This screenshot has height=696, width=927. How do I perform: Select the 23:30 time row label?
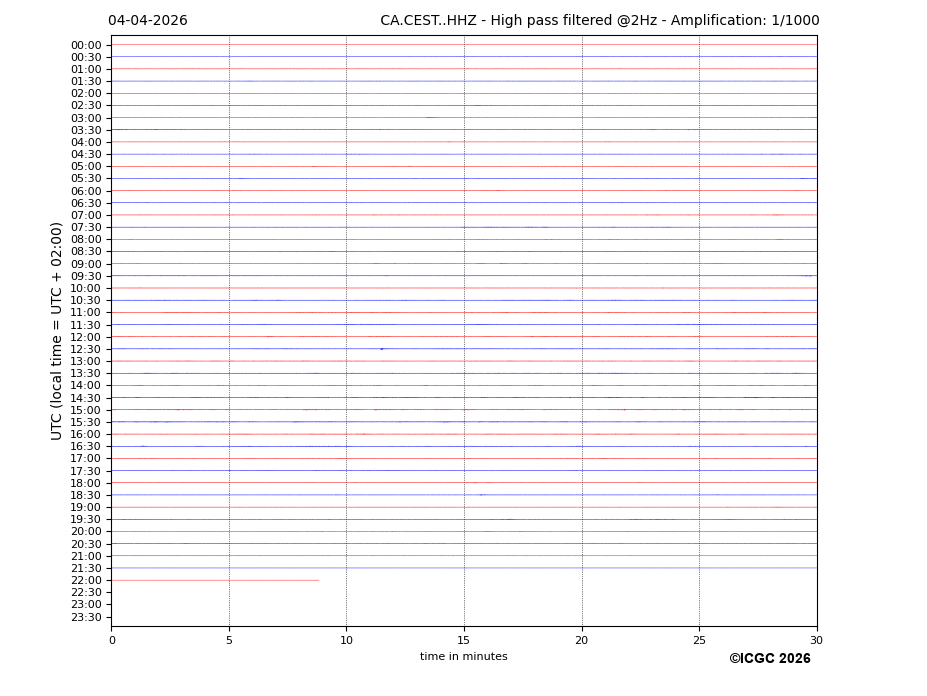coord(86,617)
